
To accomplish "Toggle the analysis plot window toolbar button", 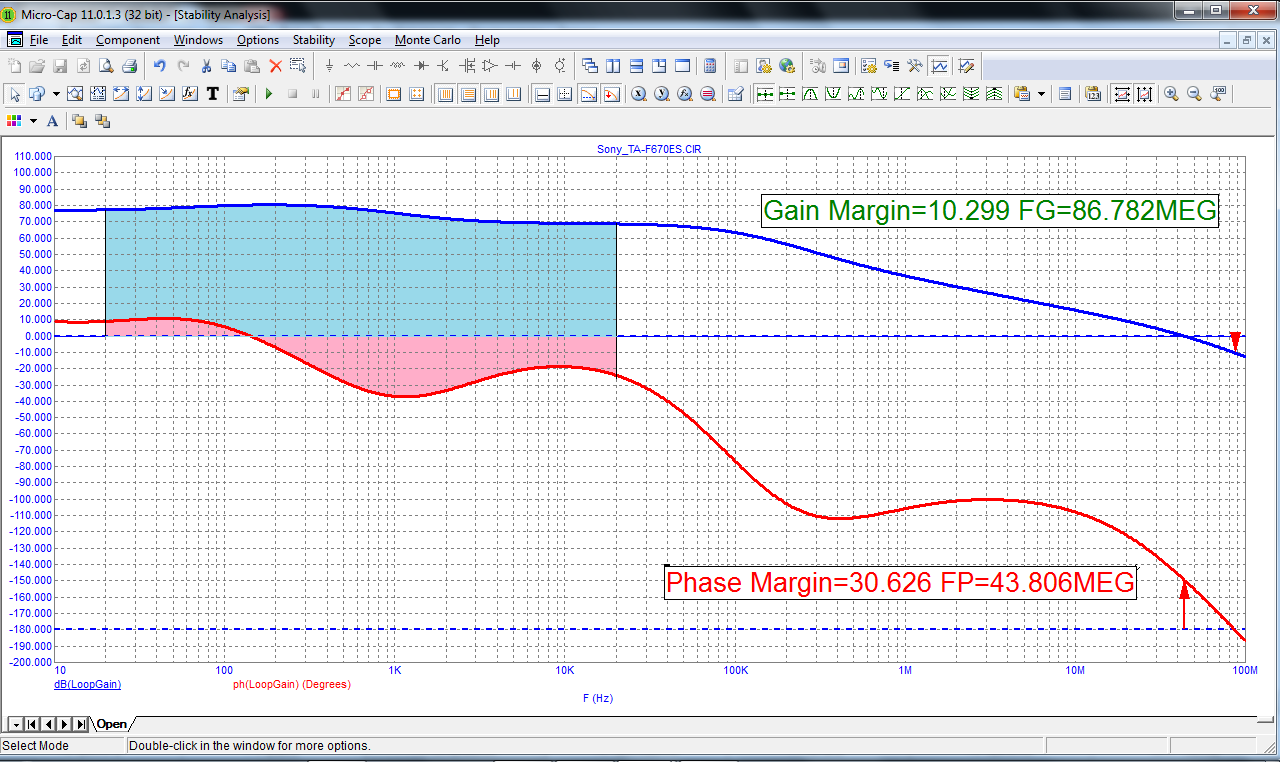I will click(940, 67).
